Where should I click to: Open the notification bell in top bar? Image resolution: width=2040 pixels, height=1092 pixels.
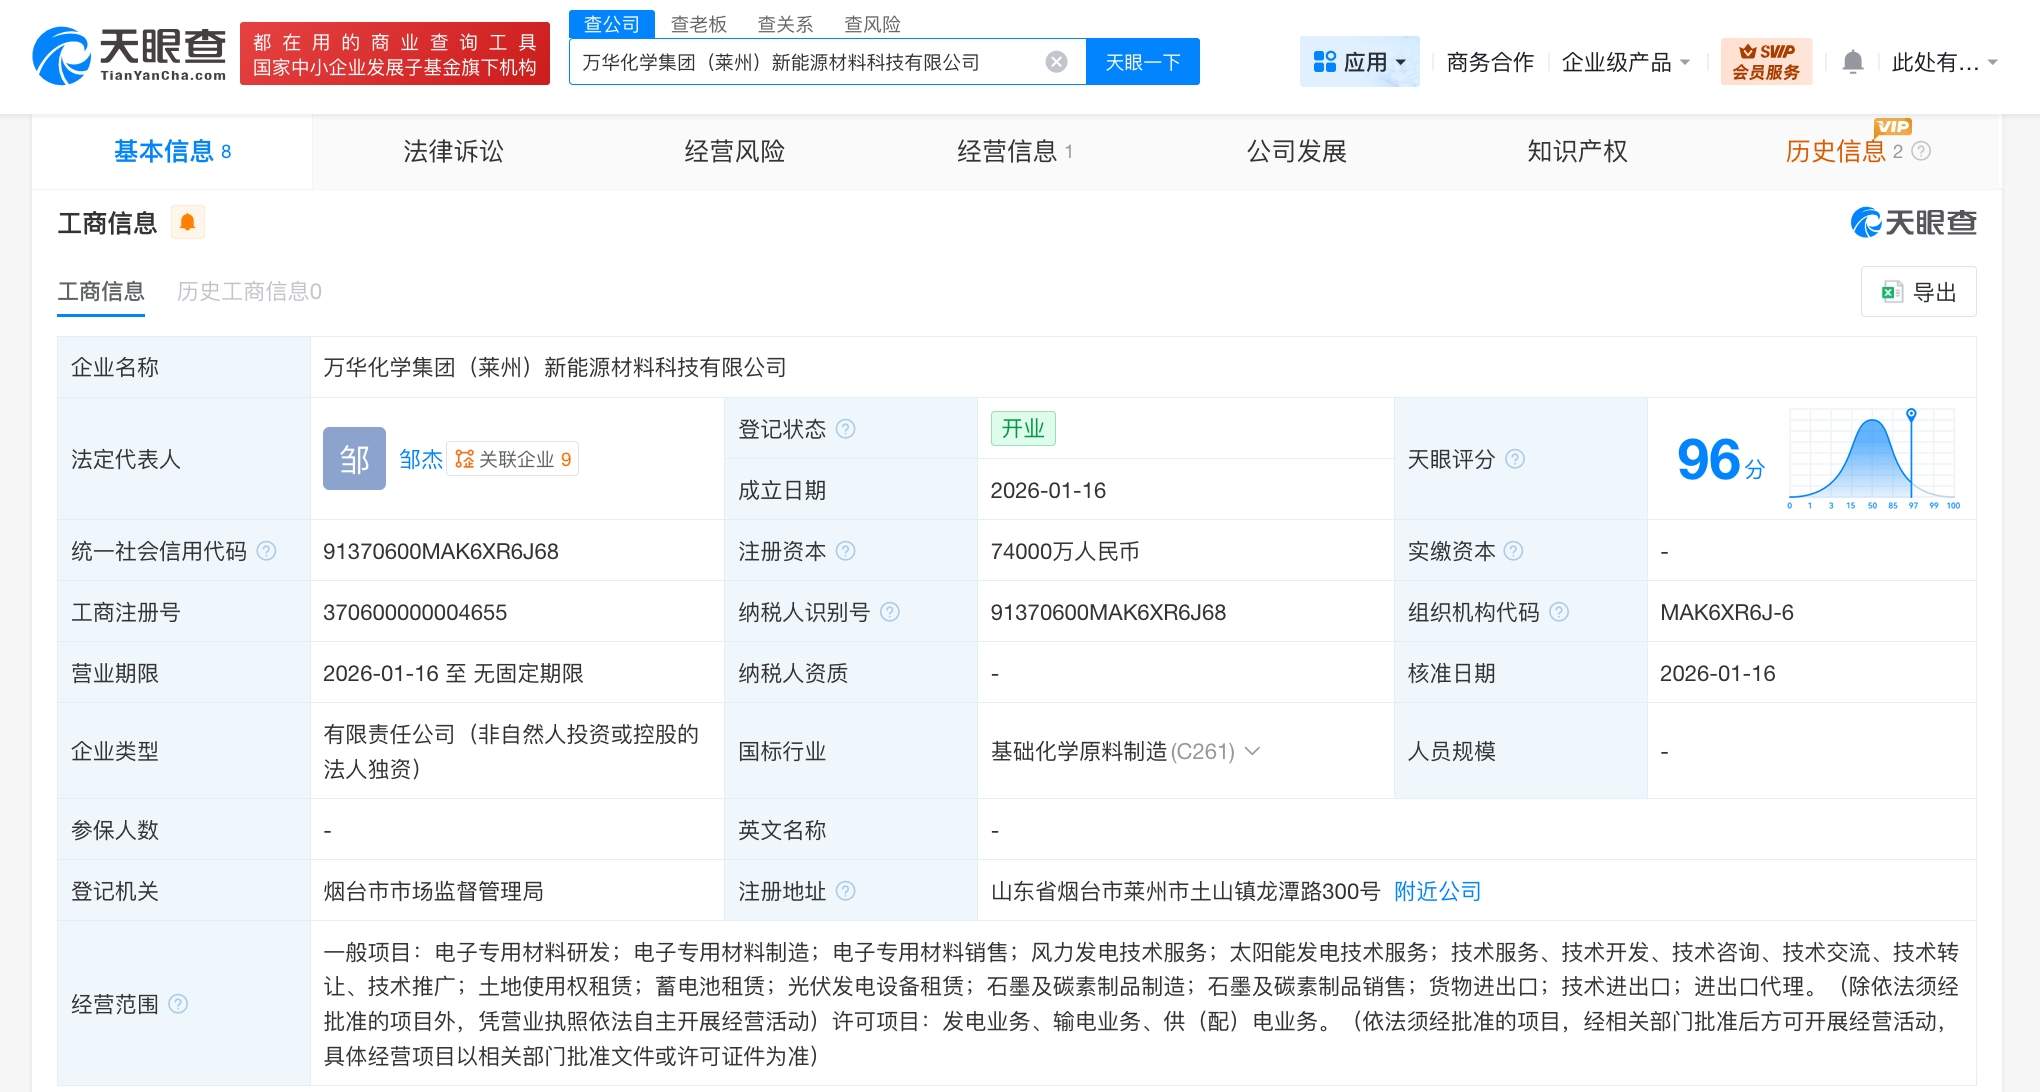point(1853,61)
